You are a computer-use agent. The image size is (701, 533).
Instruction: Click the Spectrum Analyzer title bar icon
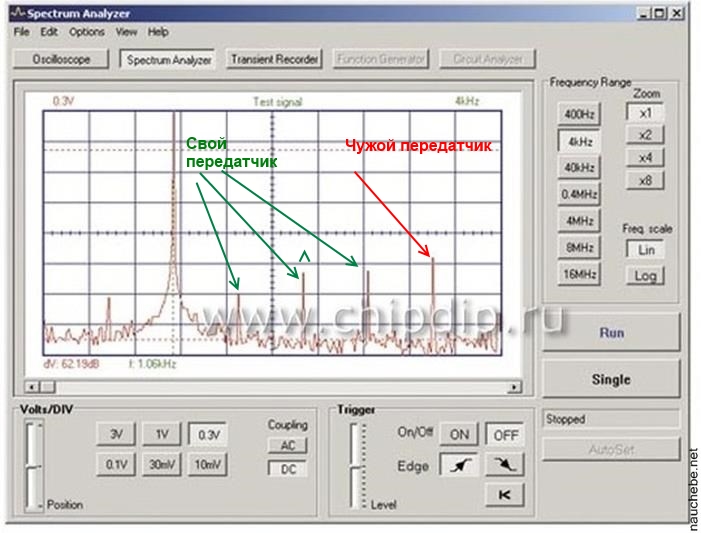tap(18, 13)
